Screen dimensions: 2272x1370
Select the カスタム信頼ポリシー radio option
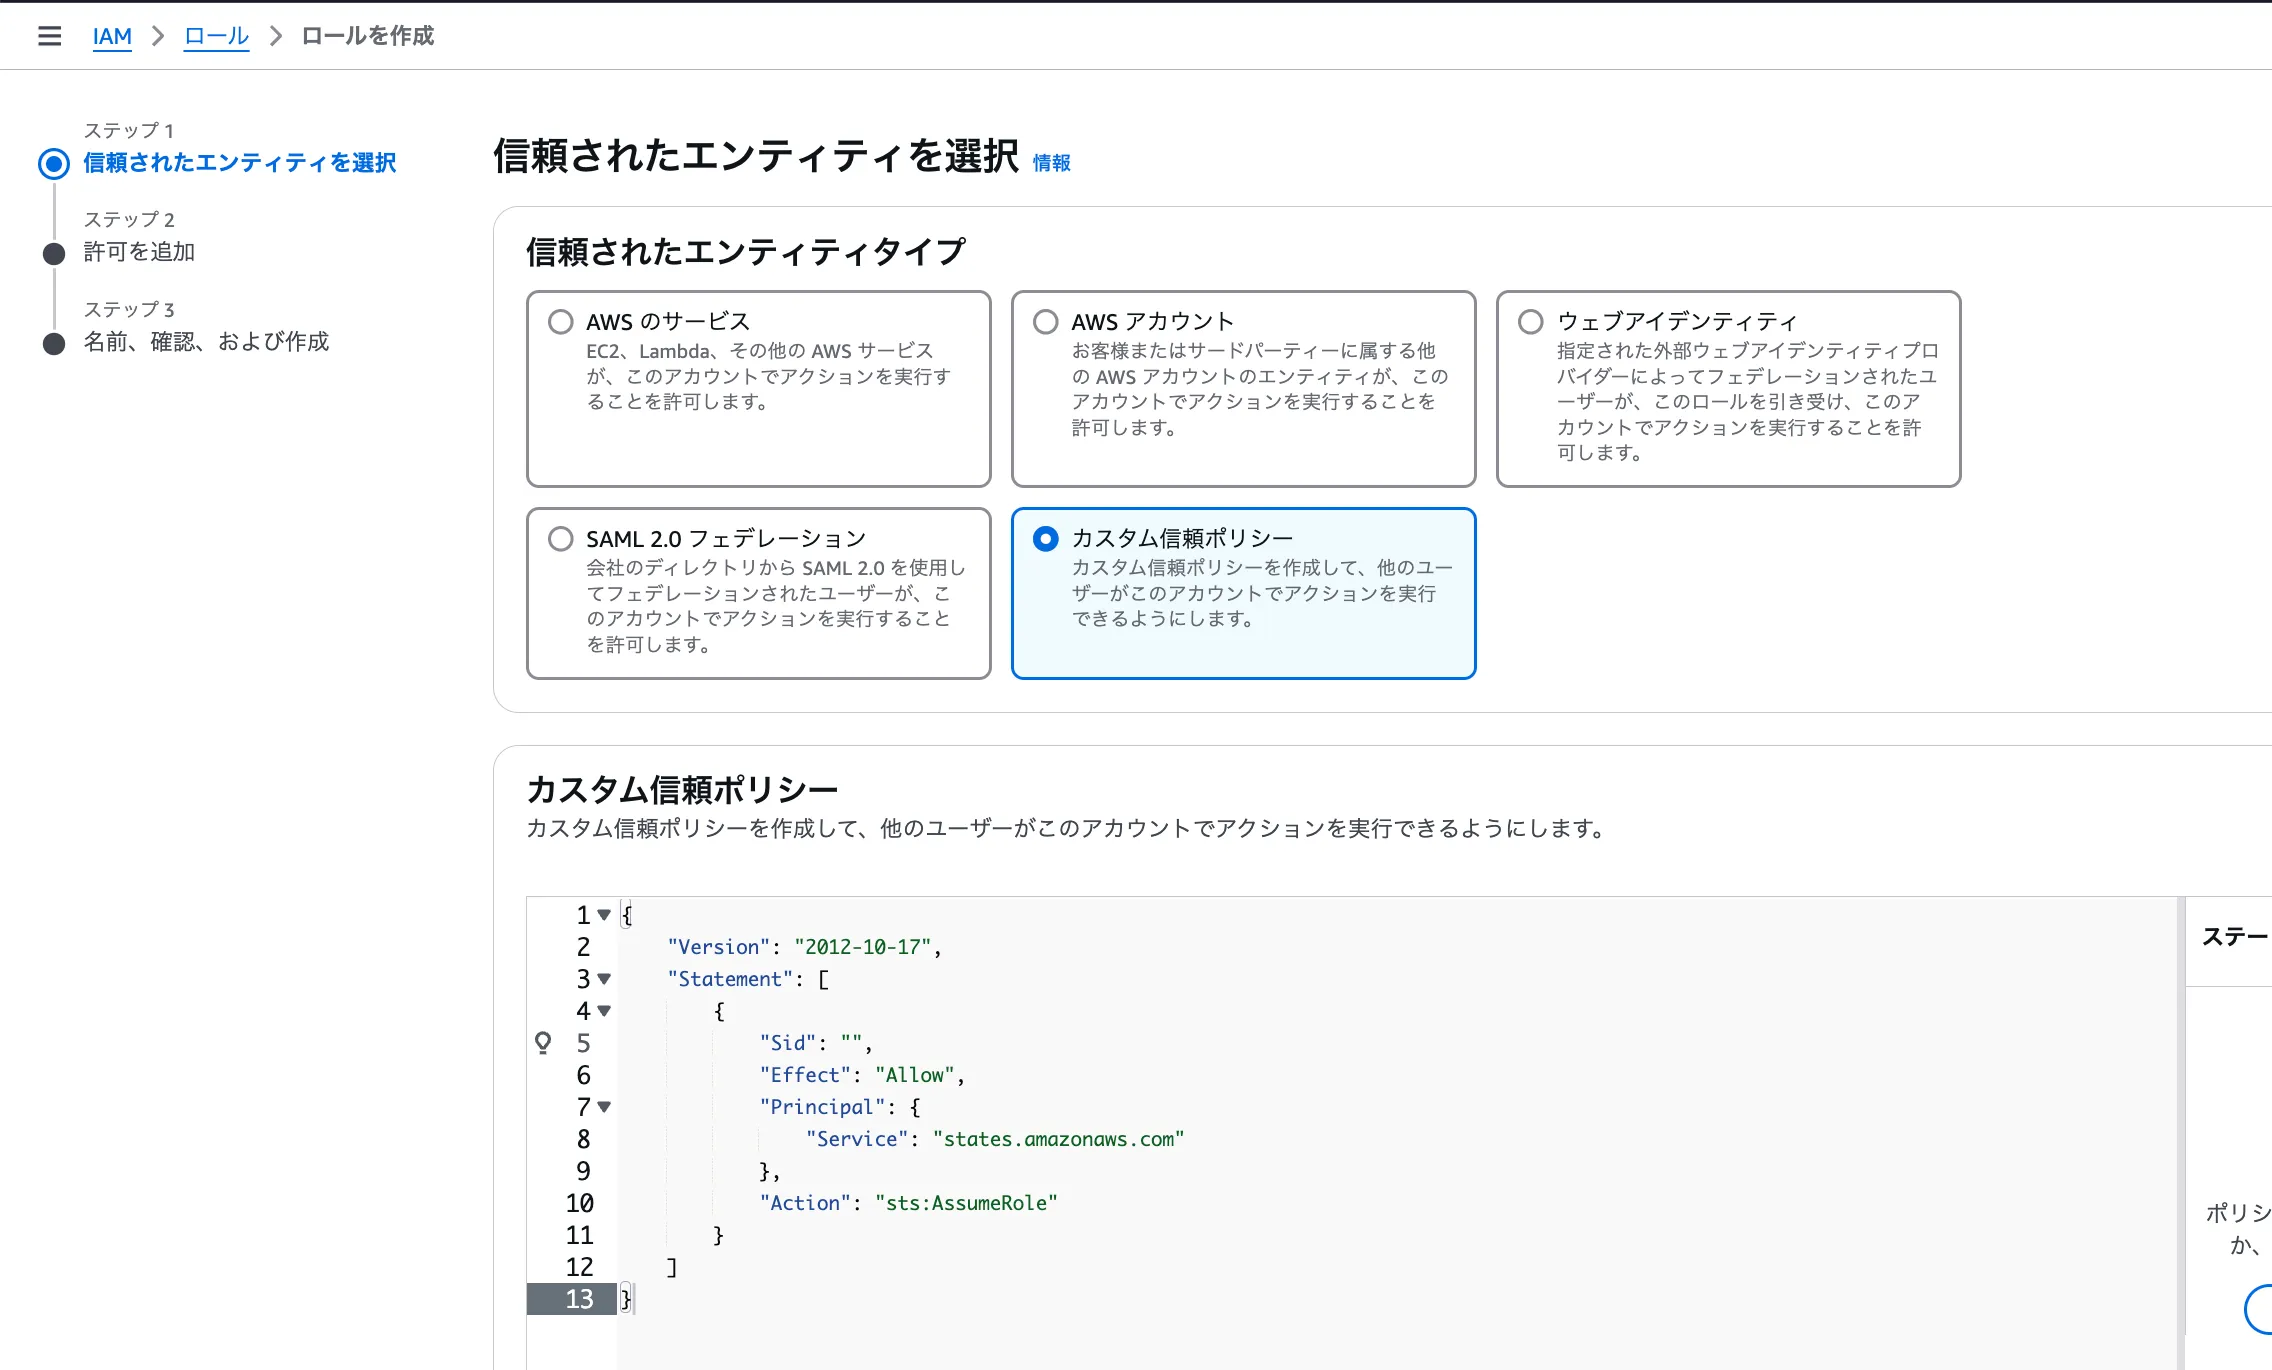1046,539
